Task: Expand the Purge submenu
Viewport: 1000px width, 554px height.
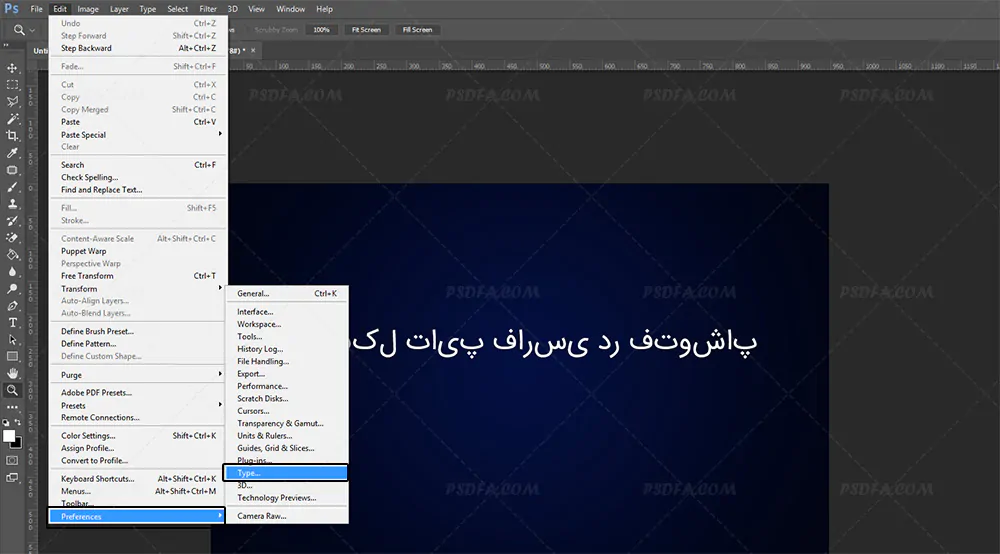Action: click(x=138, y=375)
